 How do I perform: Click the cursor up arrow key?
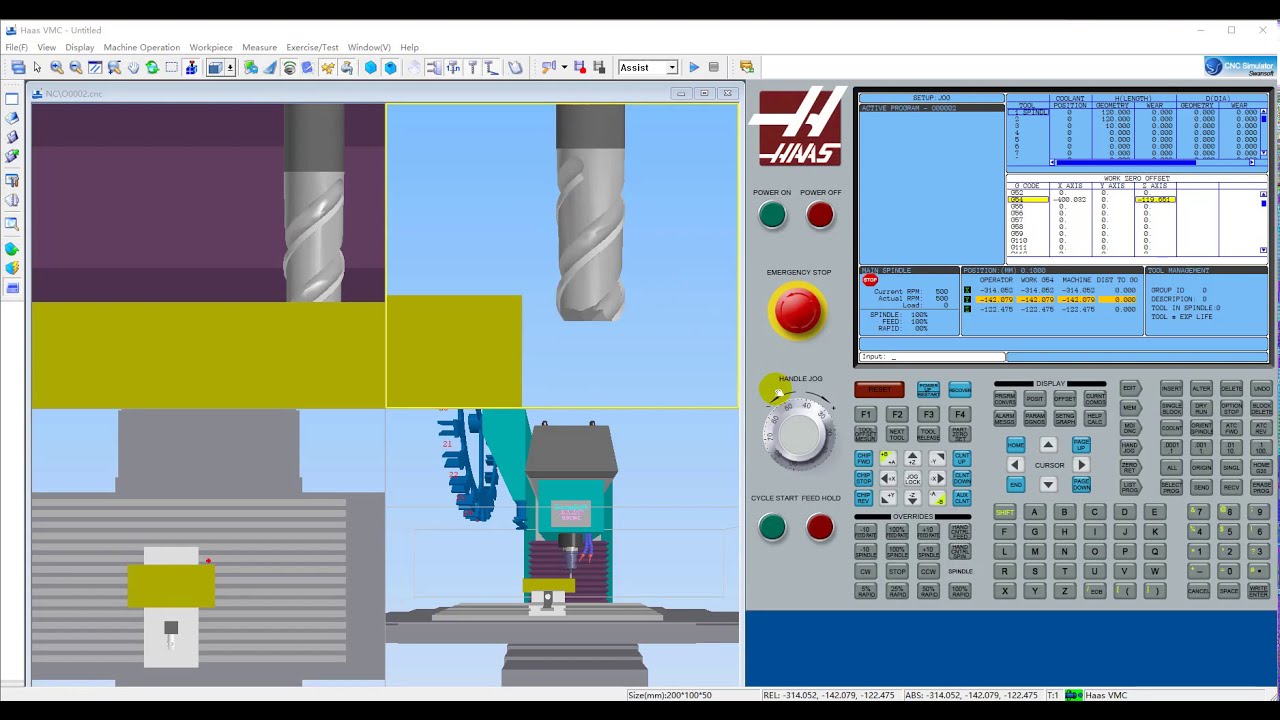pos(1048,445)
